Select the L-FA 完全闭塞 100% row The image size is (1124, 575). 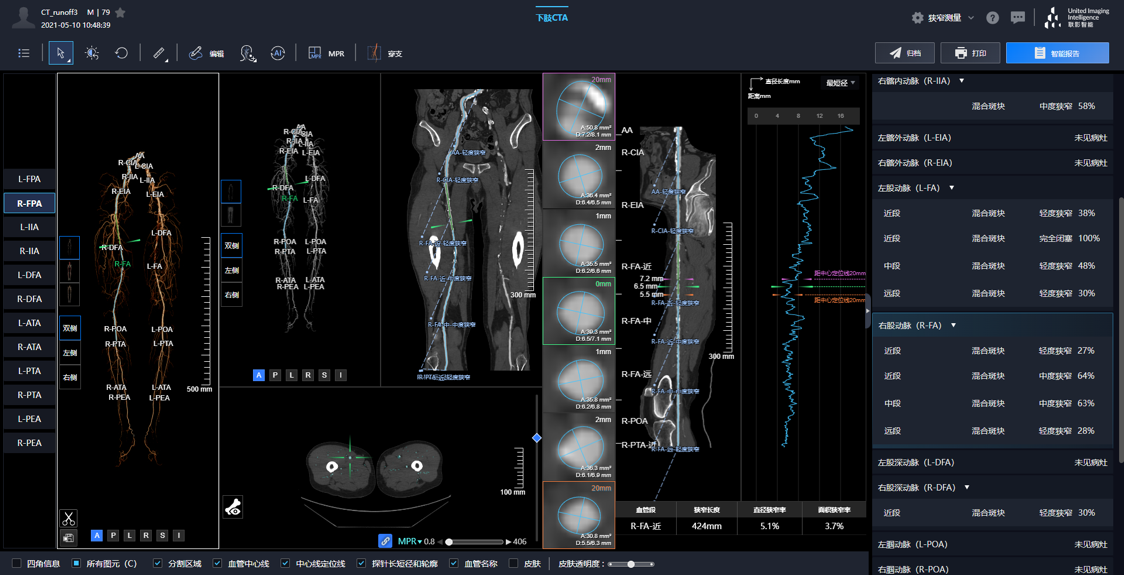pos(992,238)
